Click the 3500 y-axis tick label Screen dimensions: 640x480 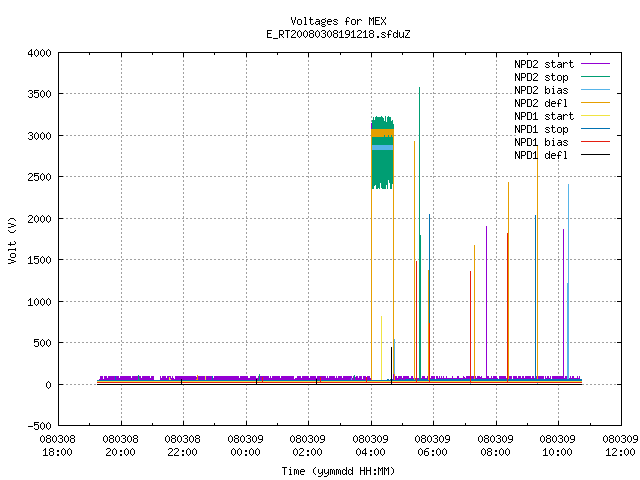(39, 94)
